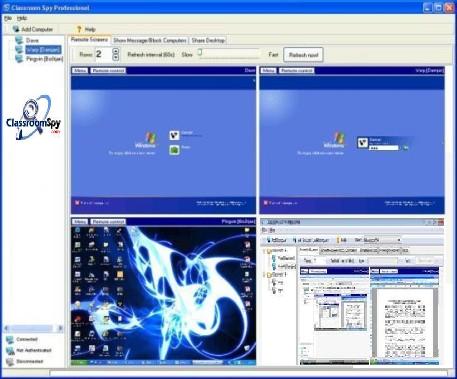
Task: Open the Menu dropdown on Vixy's screen
Action: pos(269,71)
